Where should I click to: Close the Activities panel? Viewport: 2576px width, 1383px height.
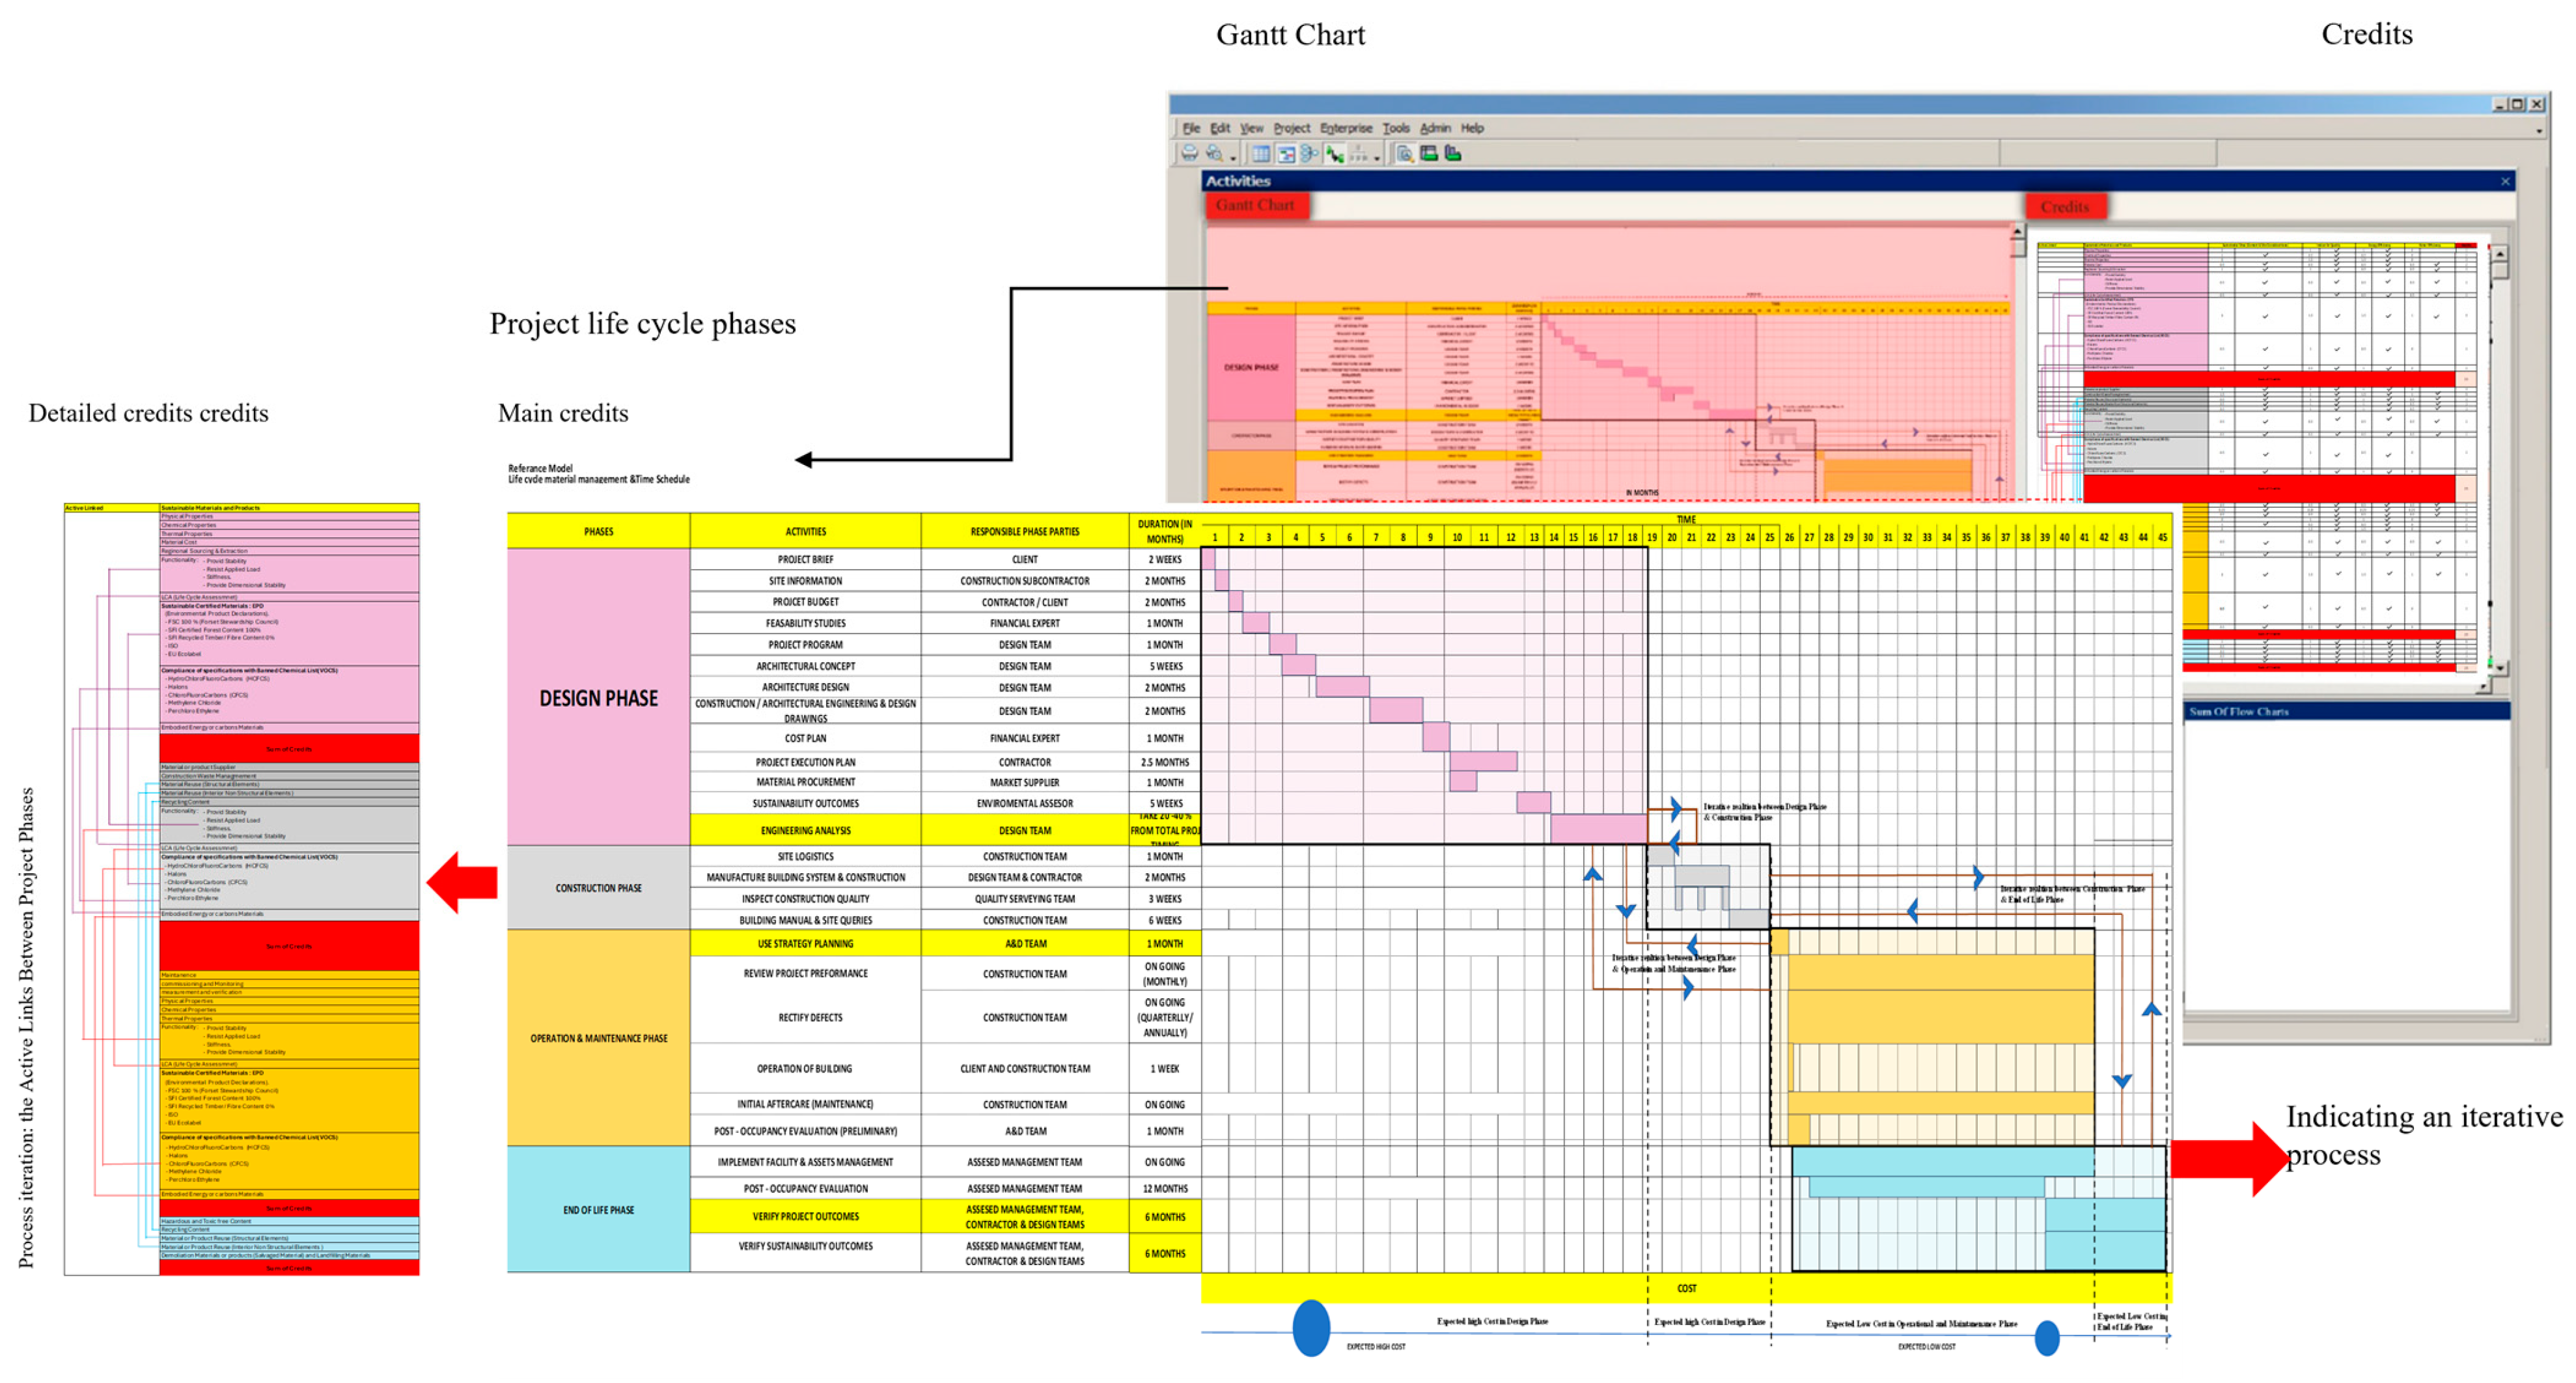point(2505,181)
